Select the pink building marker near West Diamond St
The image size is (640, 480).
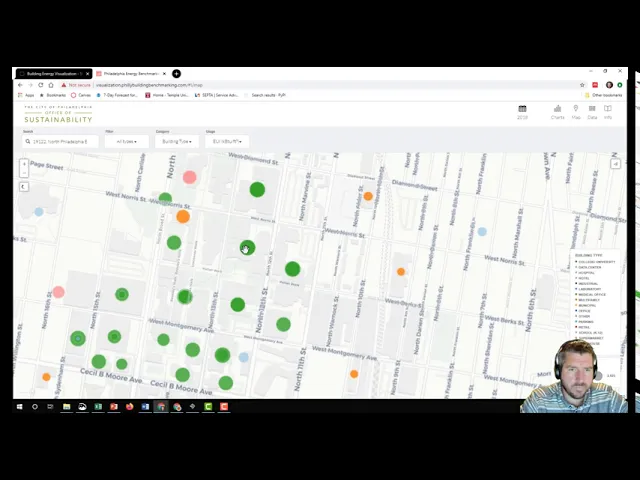189,177
